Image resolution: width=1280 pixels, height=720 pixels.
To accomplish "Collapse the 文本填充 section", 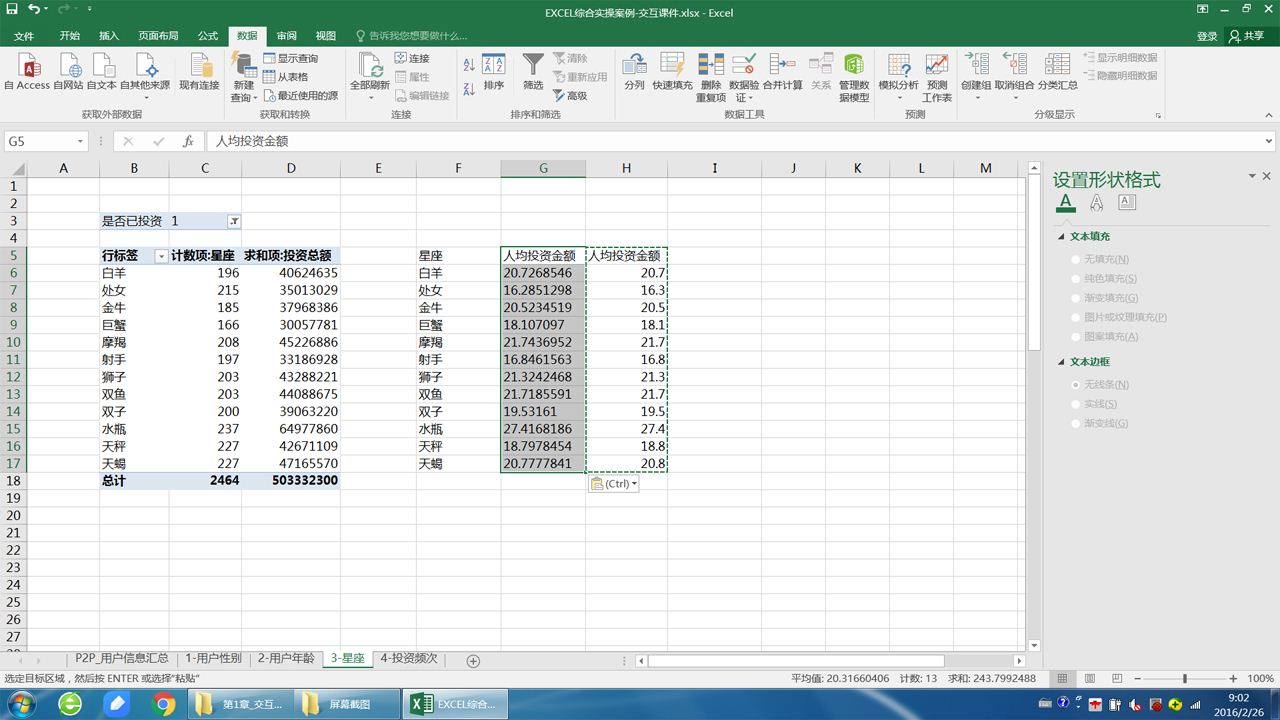I will click(1062, 237).
